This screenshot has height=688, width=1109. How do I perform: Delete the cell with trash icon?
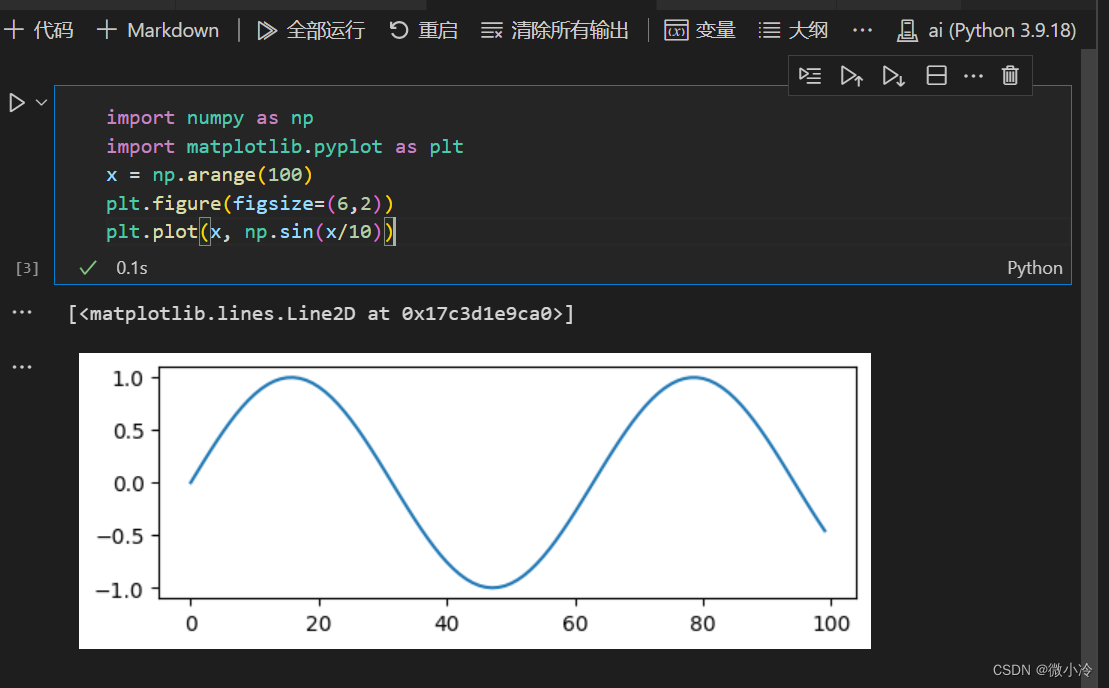pos(1010,76)
